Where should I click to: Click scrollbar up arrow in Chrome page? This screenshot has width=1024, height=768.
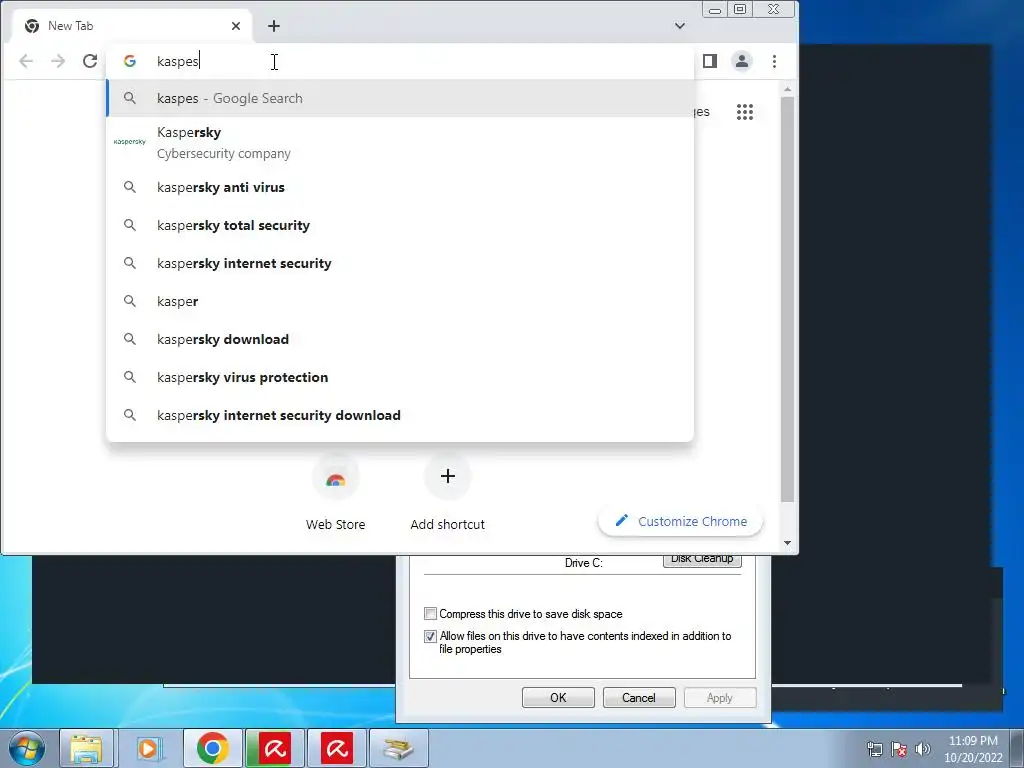(788, 88)
